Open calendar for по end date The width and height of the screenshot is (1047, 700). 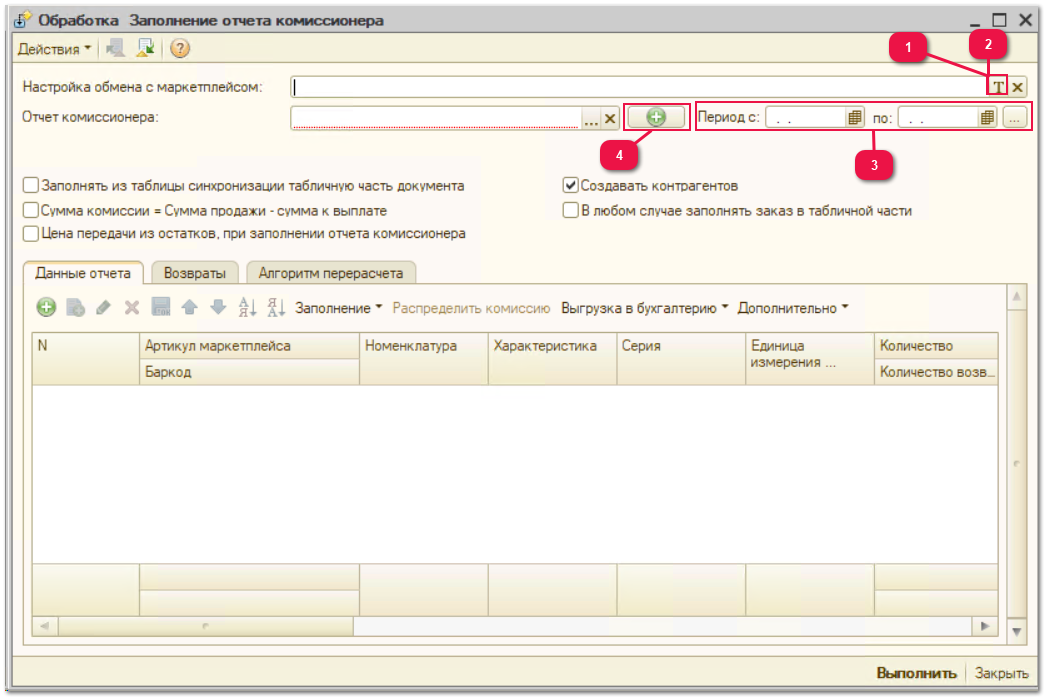988,118
